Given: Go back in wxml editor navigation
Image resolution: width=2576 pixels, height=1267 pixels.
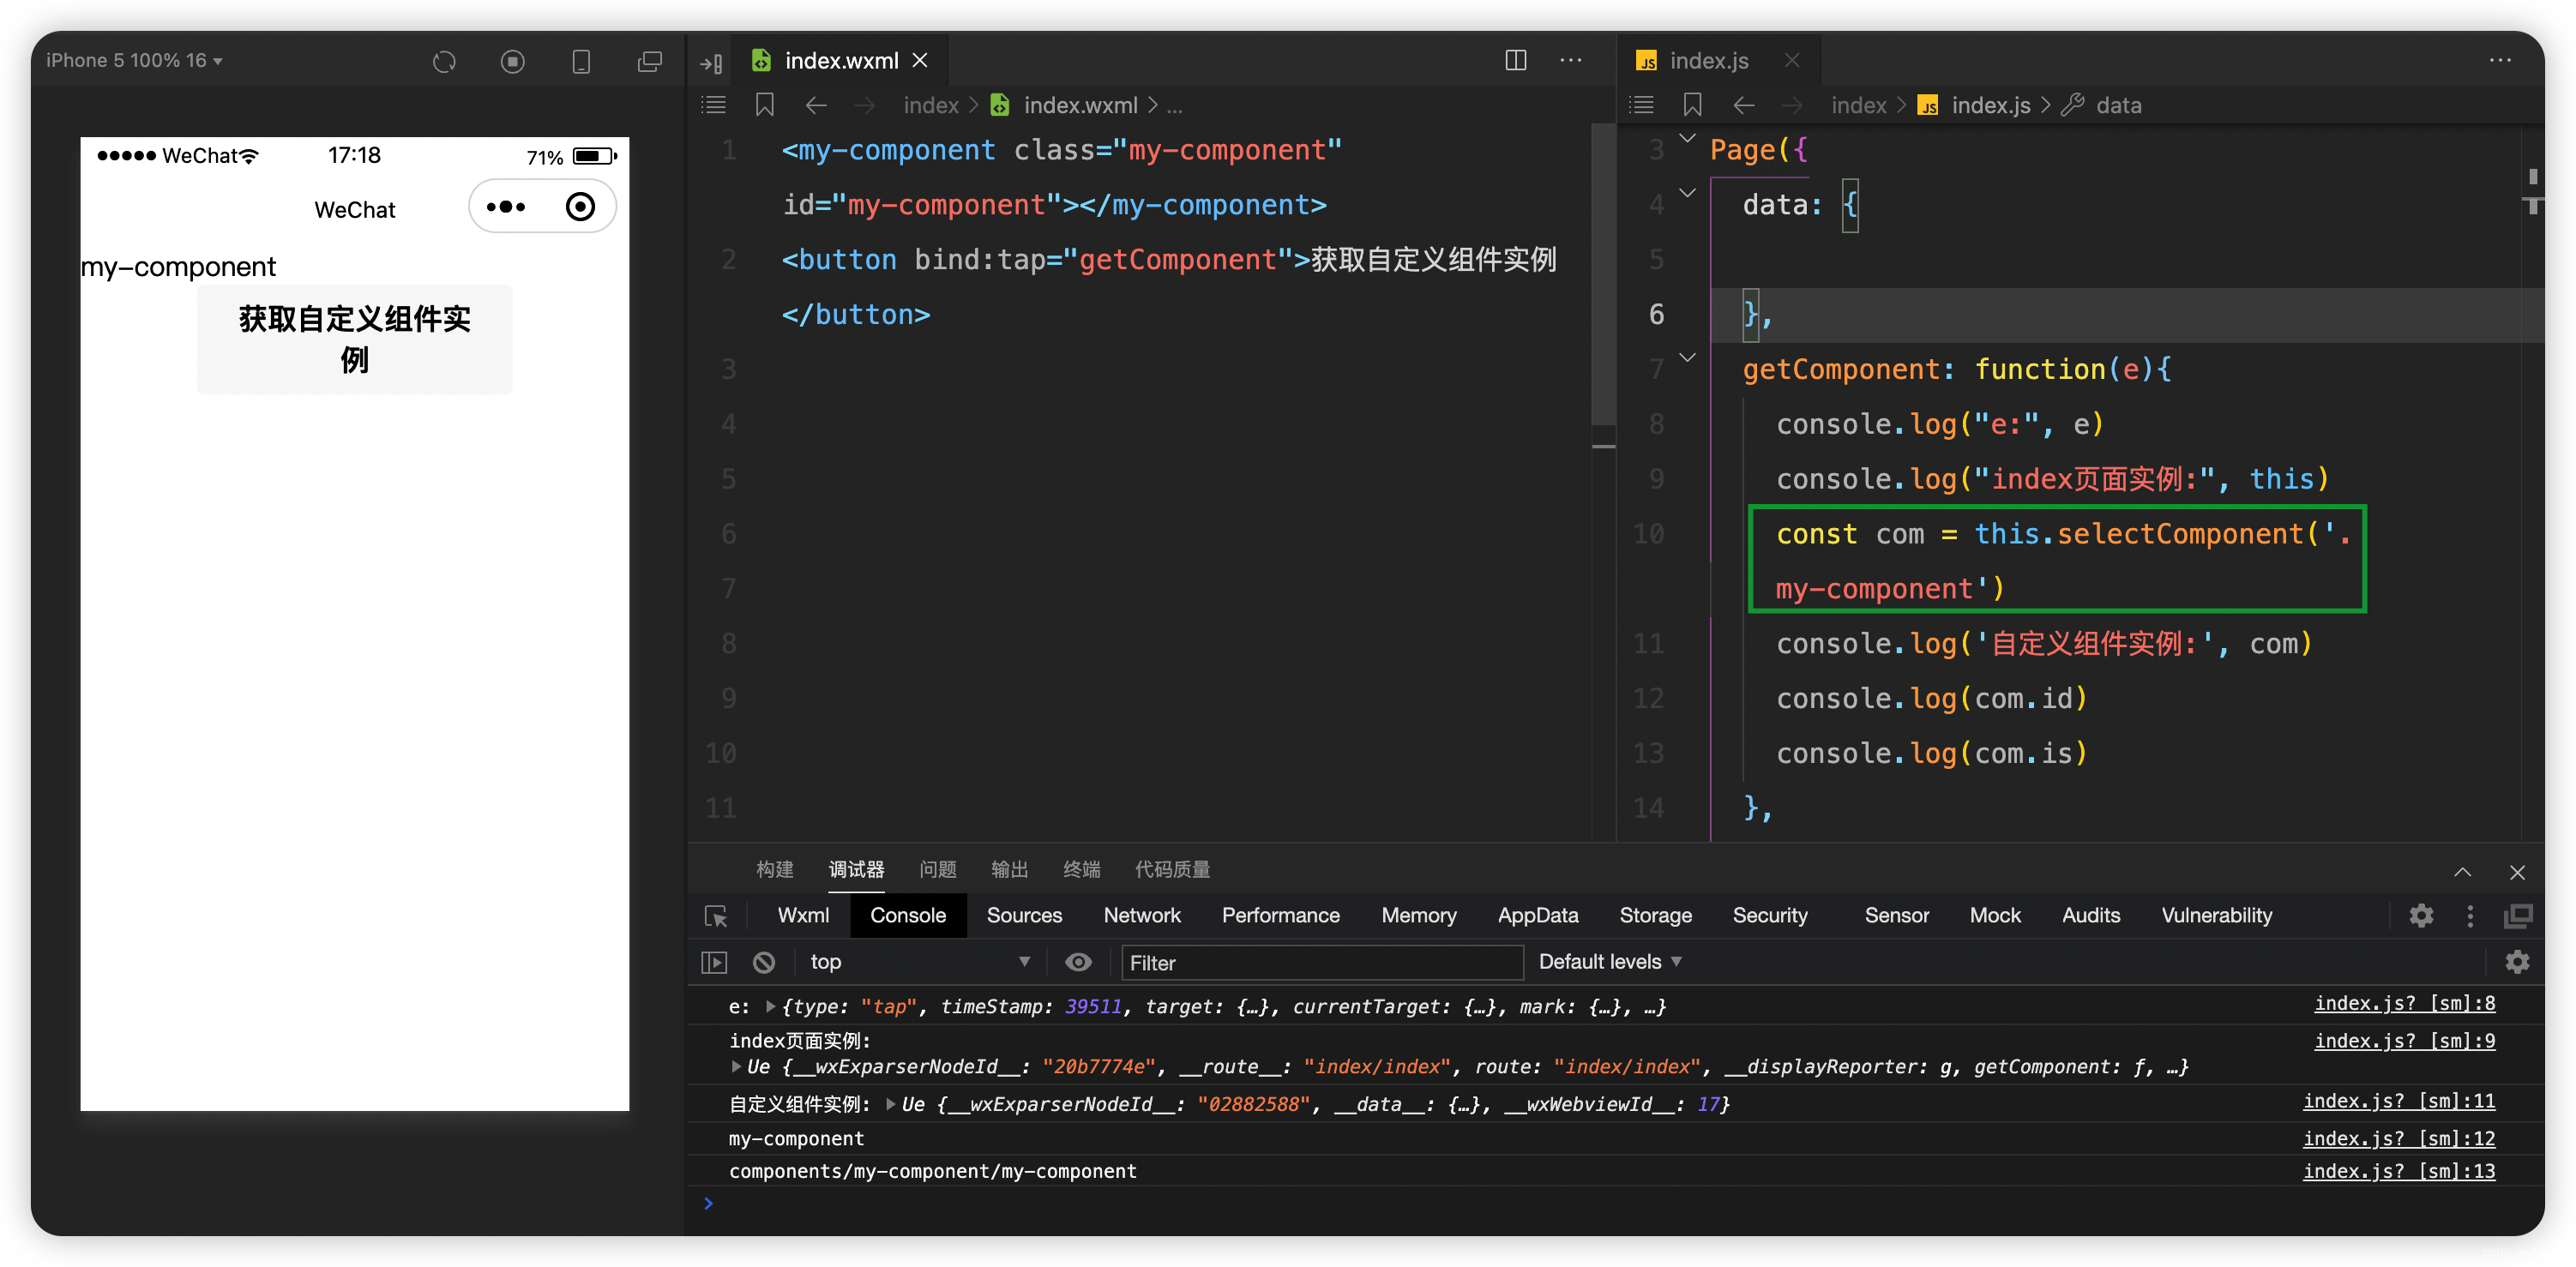Looking at the screenshot, I should (x=816, y=105).
